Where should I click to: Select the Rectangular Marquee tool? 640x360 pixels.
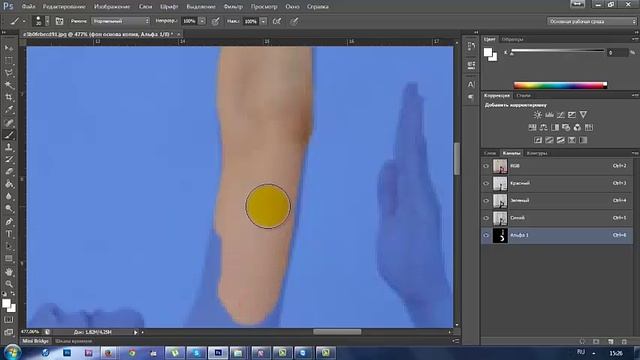coord(9,60)
